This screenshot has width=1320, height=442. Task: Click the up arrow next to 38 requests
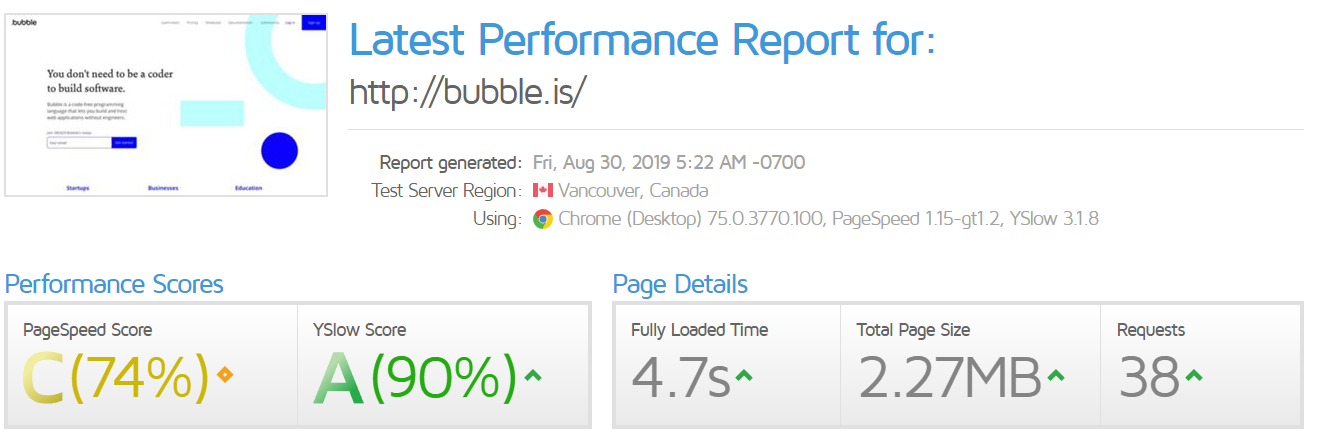tap(1193, 376)
